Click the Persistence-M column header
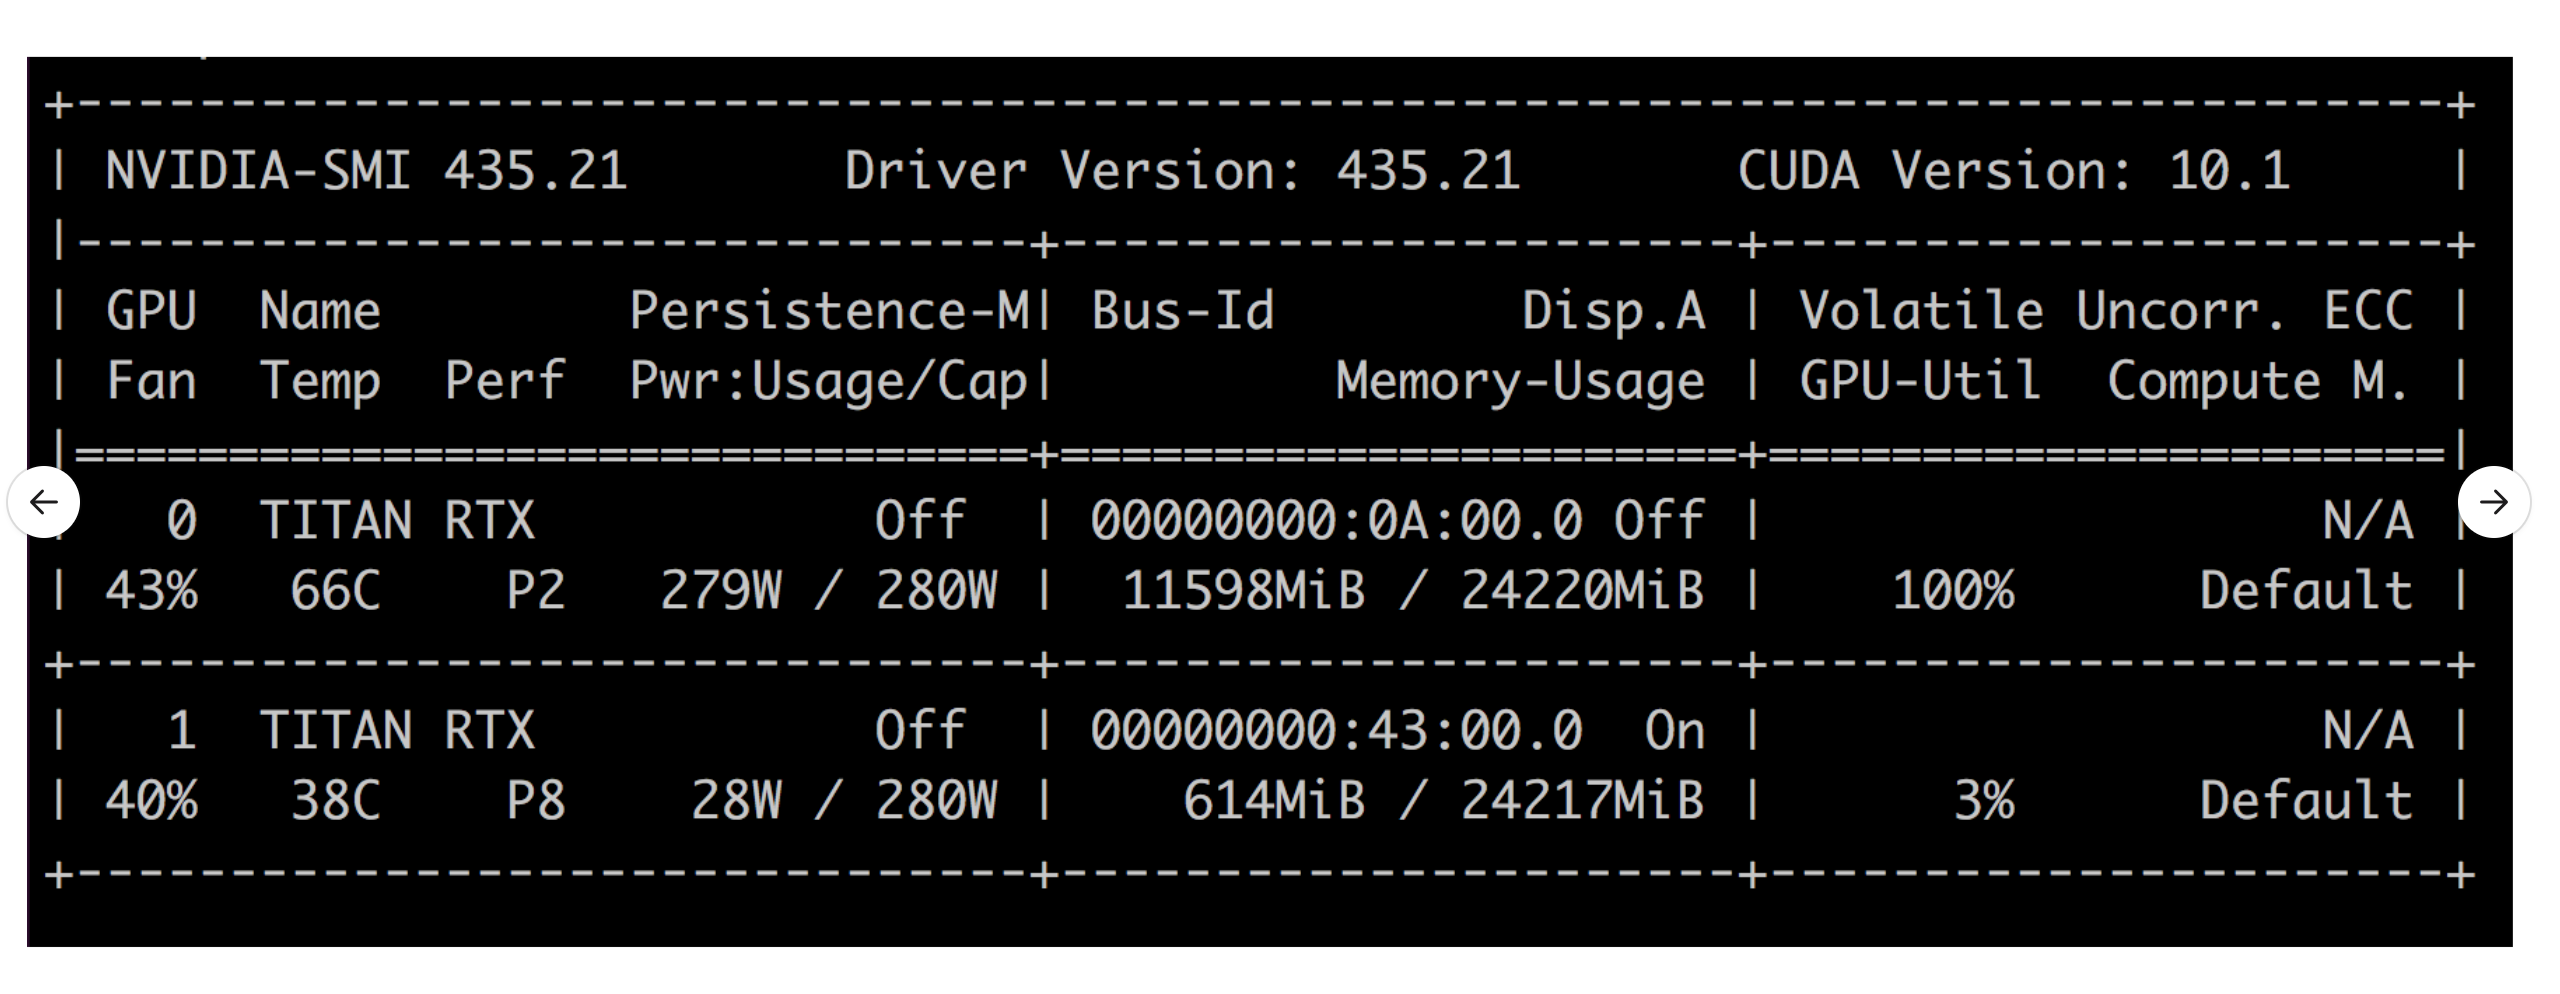2560x994 pixels. pos(828,311)
